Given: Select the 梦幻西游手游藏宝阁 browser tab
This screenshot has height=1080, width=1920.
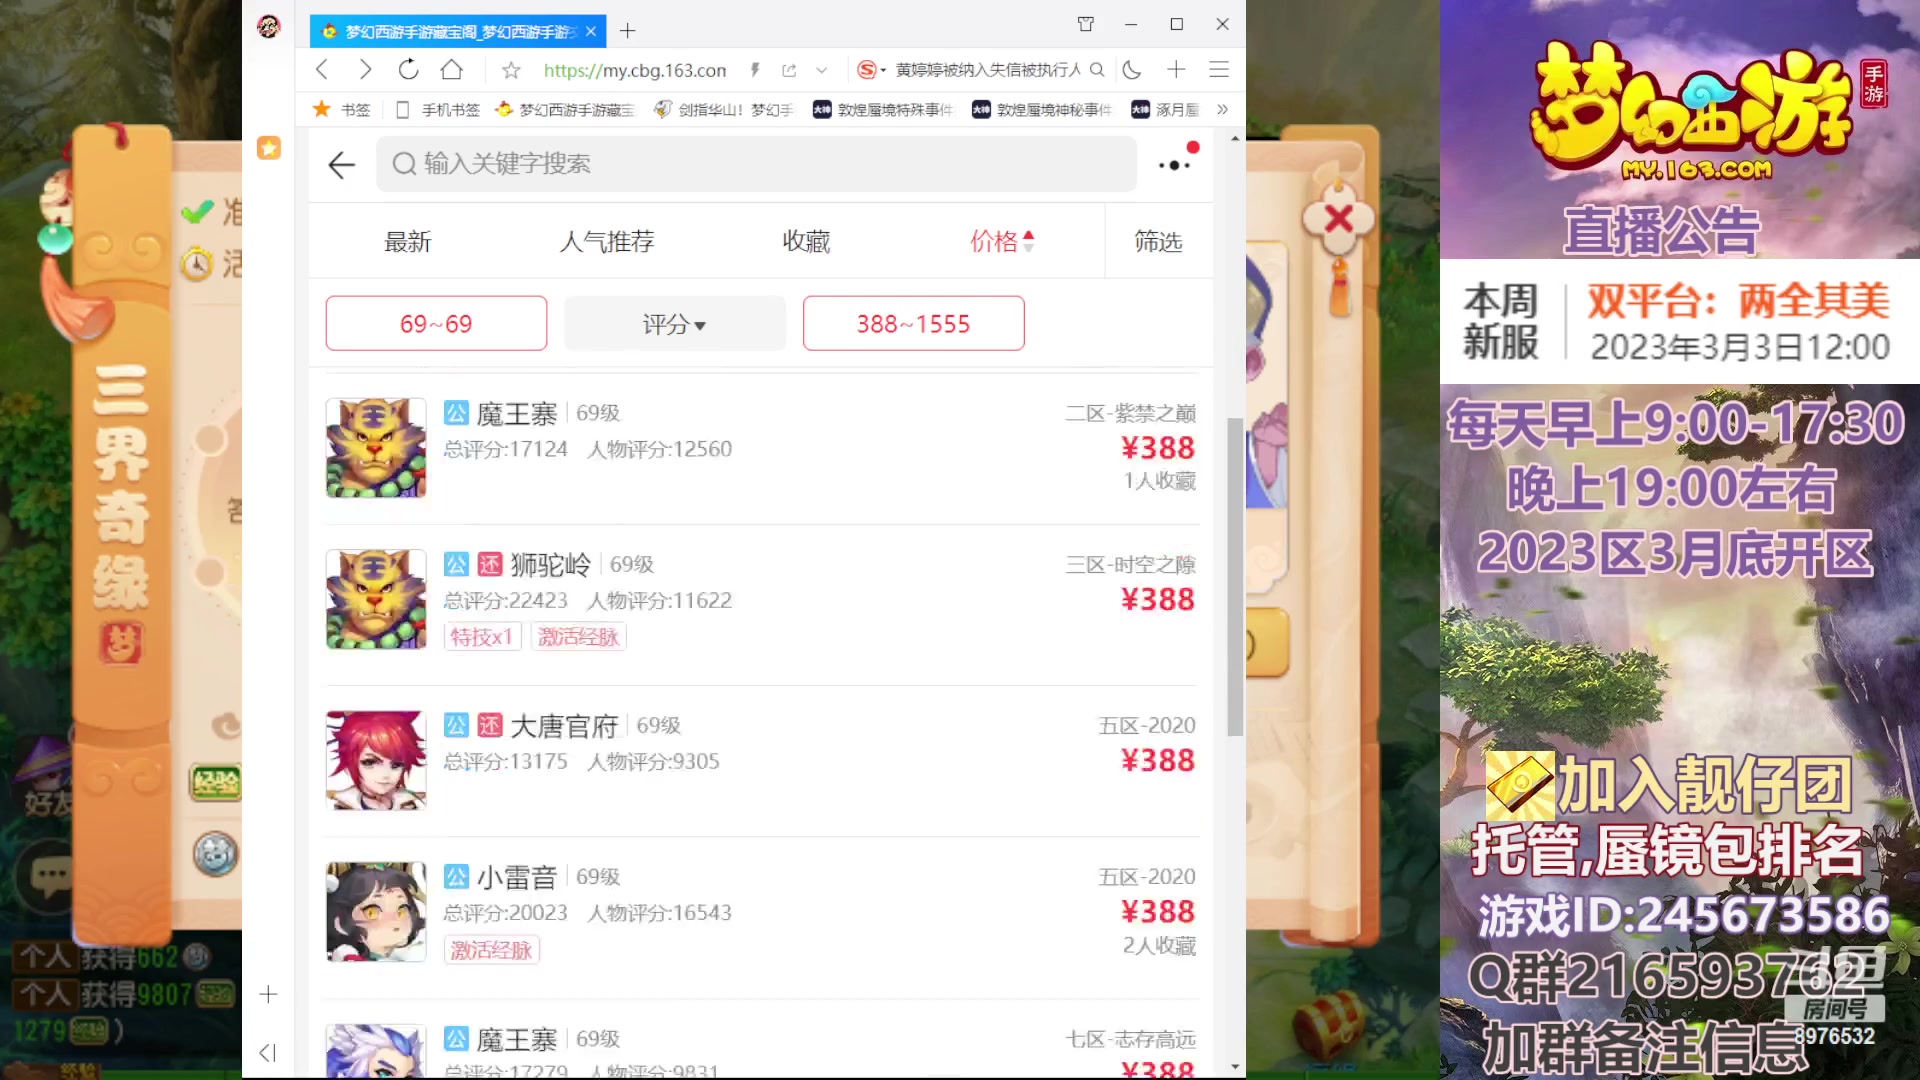Looking at the screenshot, I should (457, 32).
